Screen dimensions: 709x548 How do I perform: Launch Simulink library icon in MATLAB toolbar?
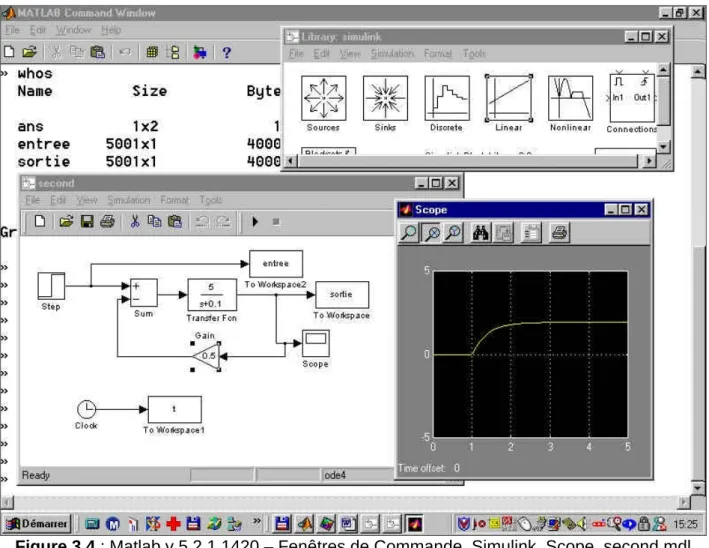(x=199, y=52)
